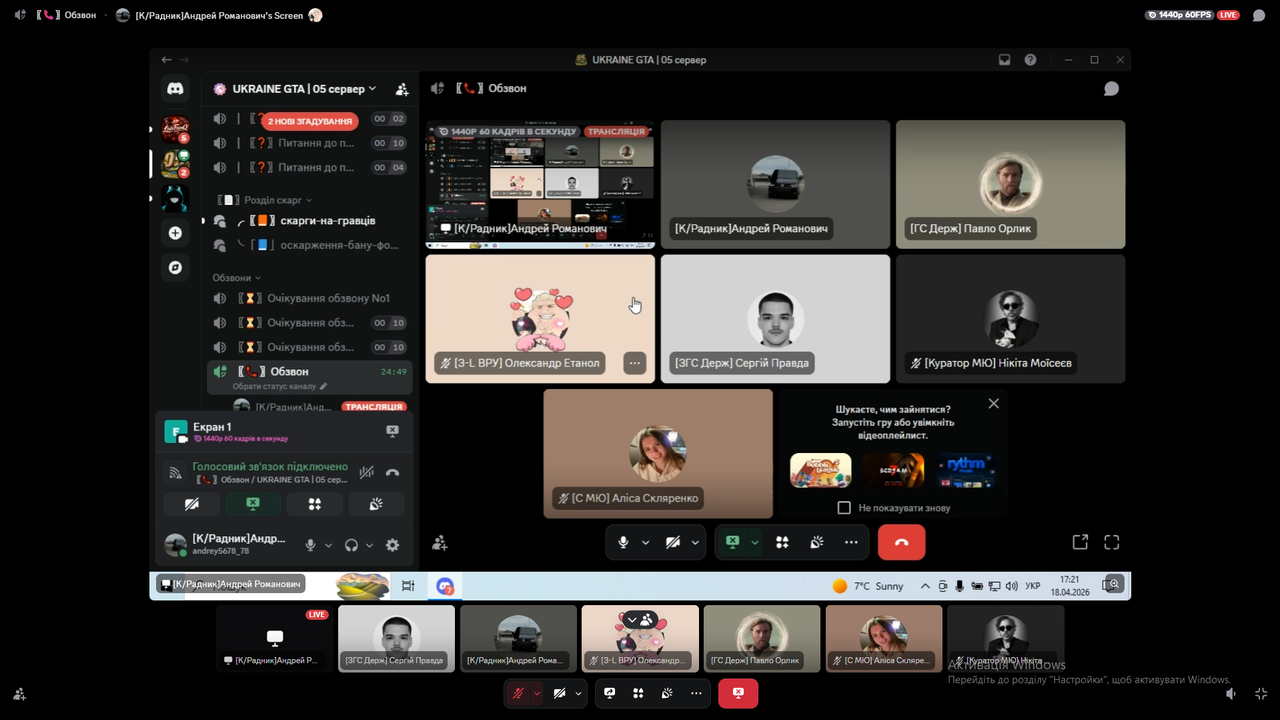Open mic options arrow in outer bottom bar
The height and width of the screenshot is (720, 1280).
point(537,693)
